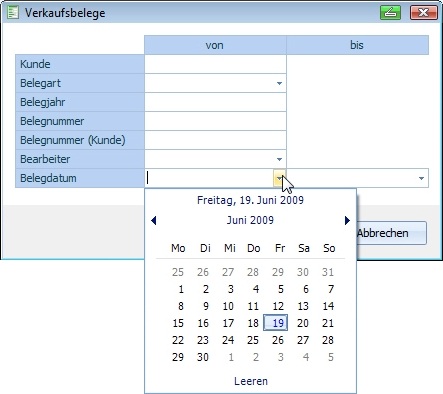The width and height of the screenshot is (443, 394).
Task: Click the Belegnummer input field
Action: (x=215, y=121)
